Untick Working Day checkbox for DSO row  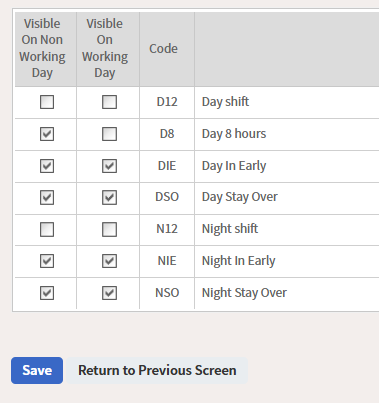click(109, 197)
